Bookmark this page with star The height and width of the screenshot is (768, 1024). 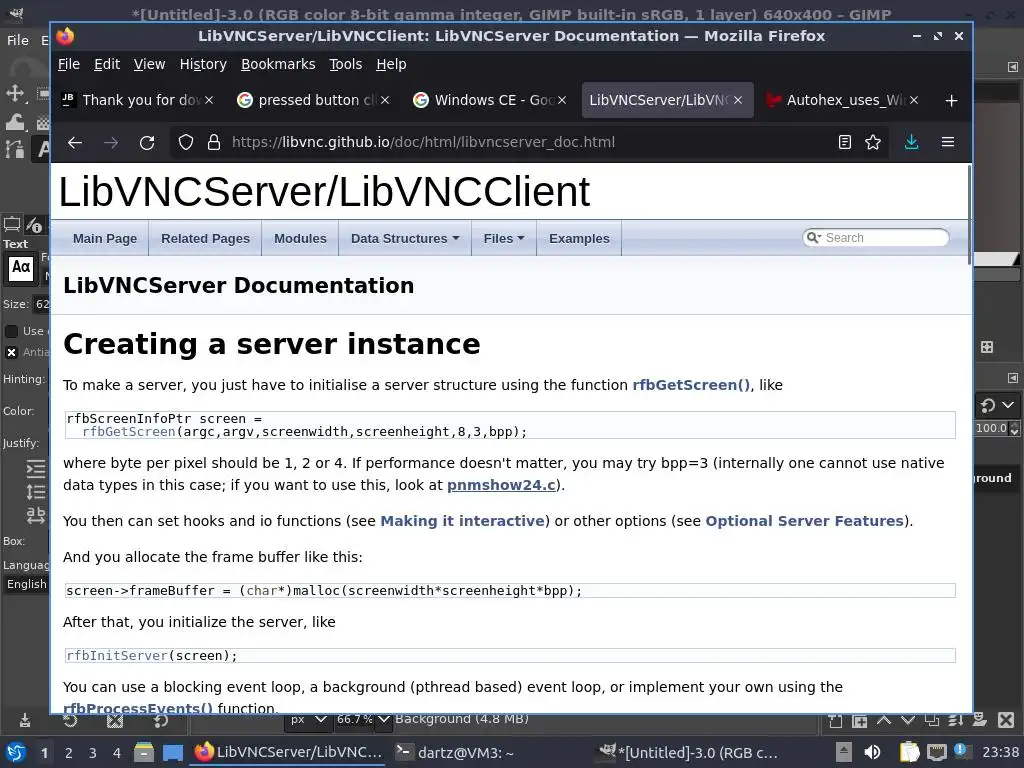[x=873, y=142]
